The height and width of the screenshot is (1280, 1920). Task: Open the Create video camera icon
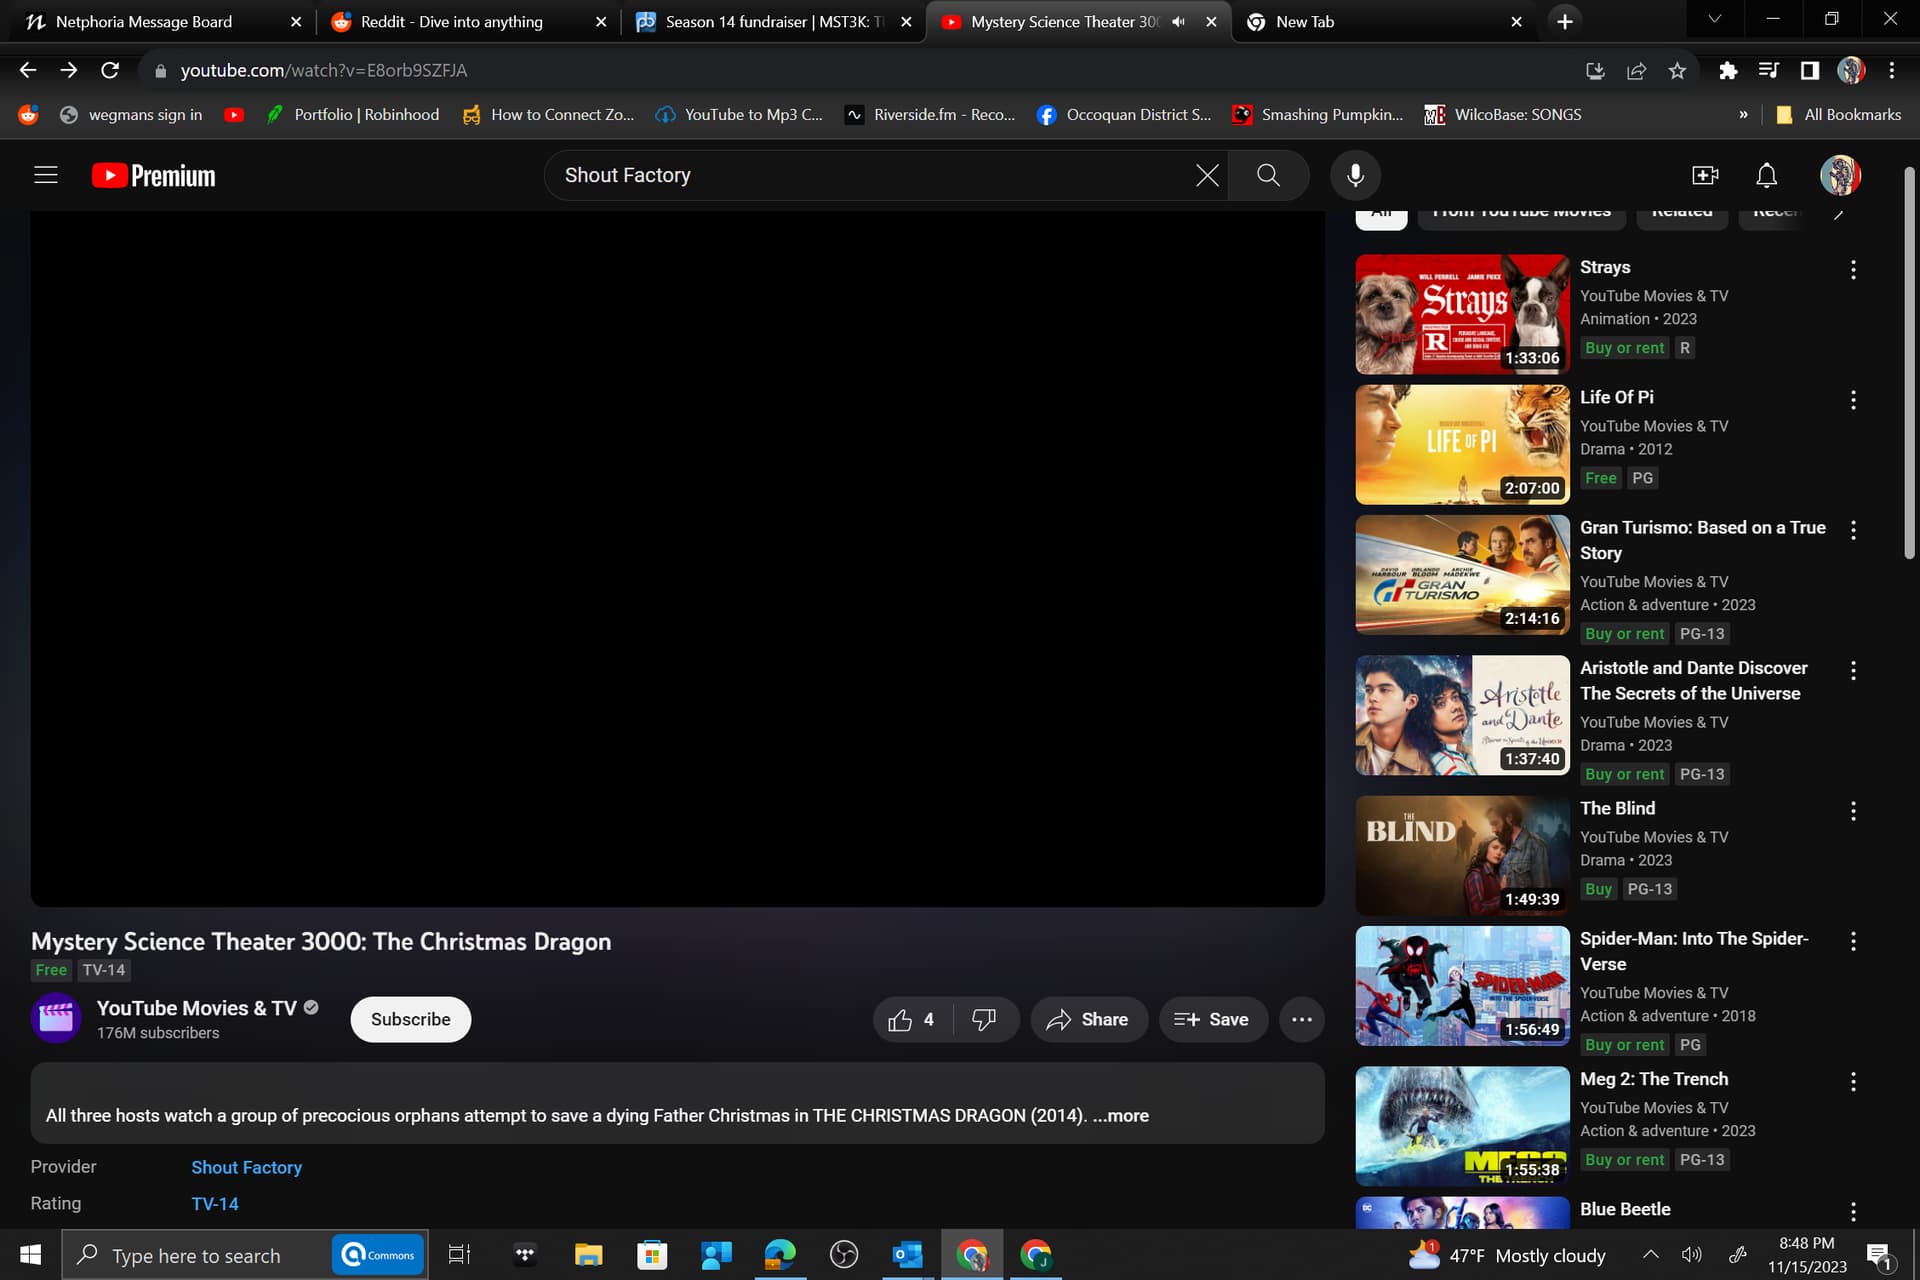pyautogui.click(x=1705, y=175)
